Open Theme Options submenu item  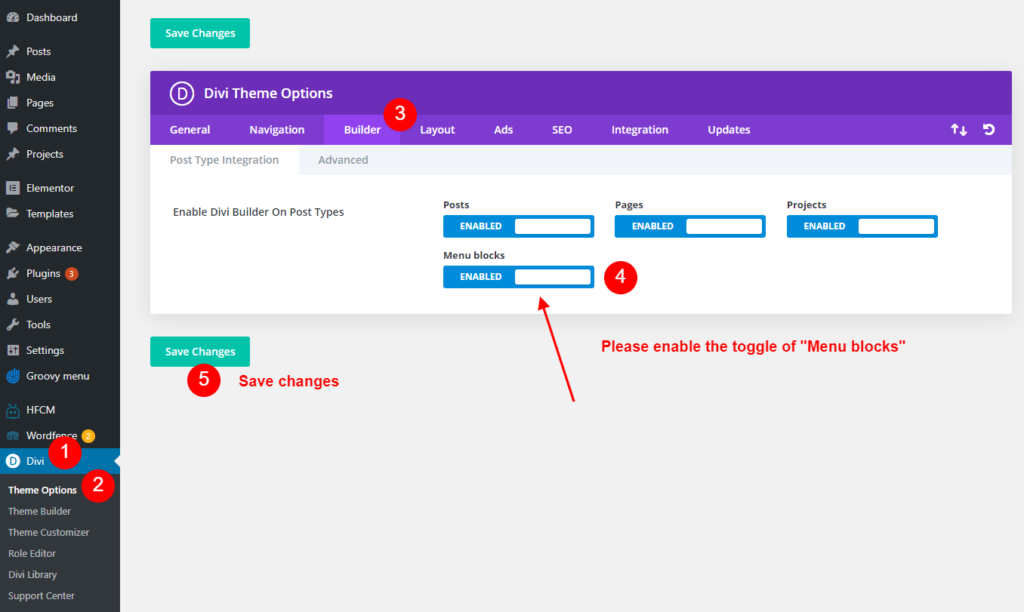42,490
